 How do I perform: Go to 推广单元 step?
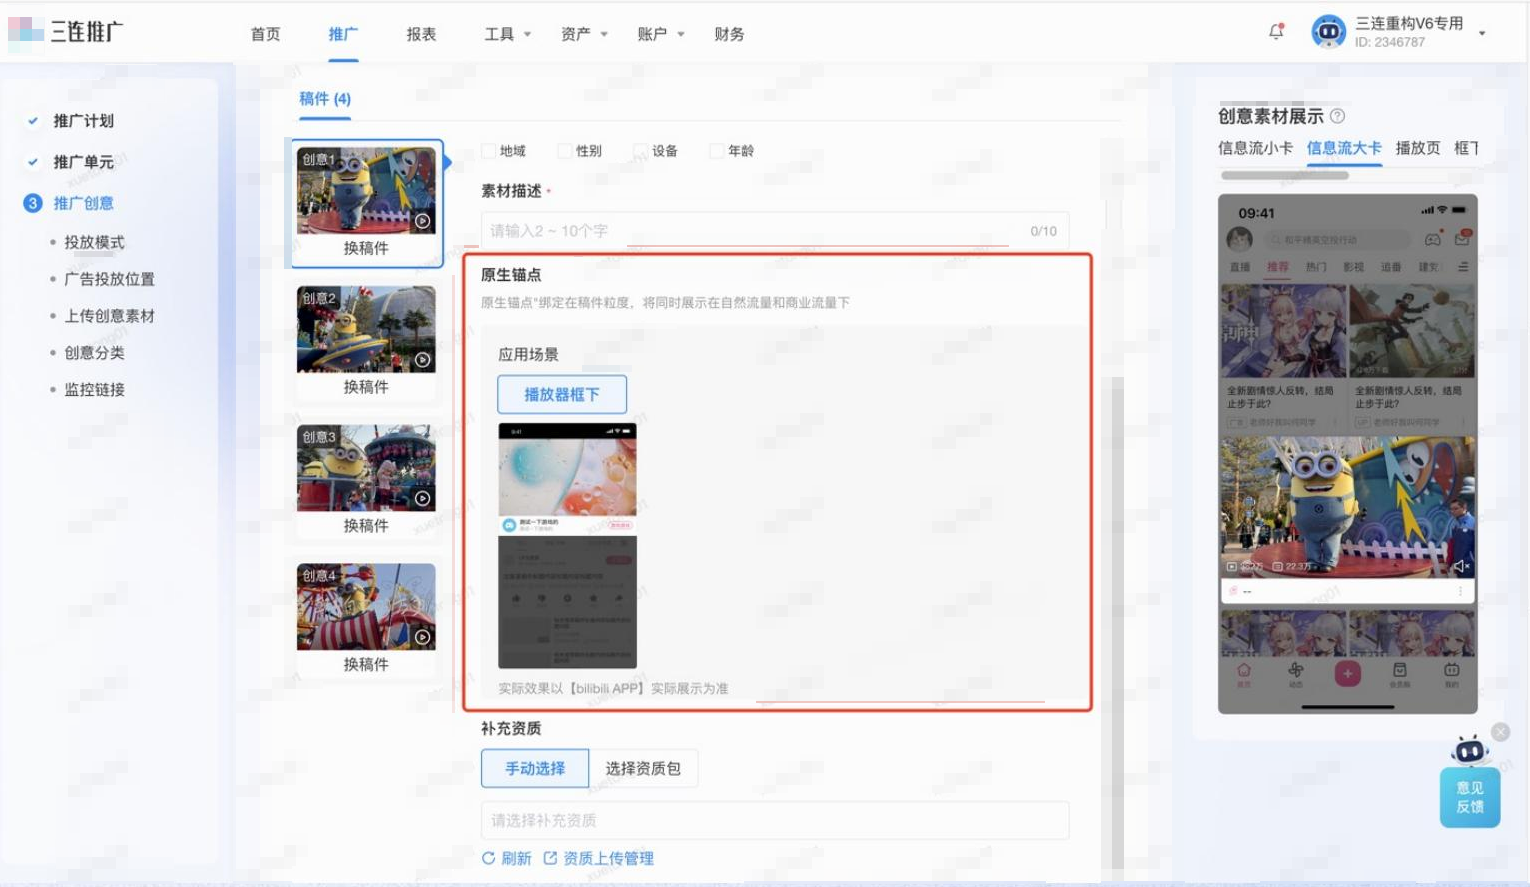(83, 162)
